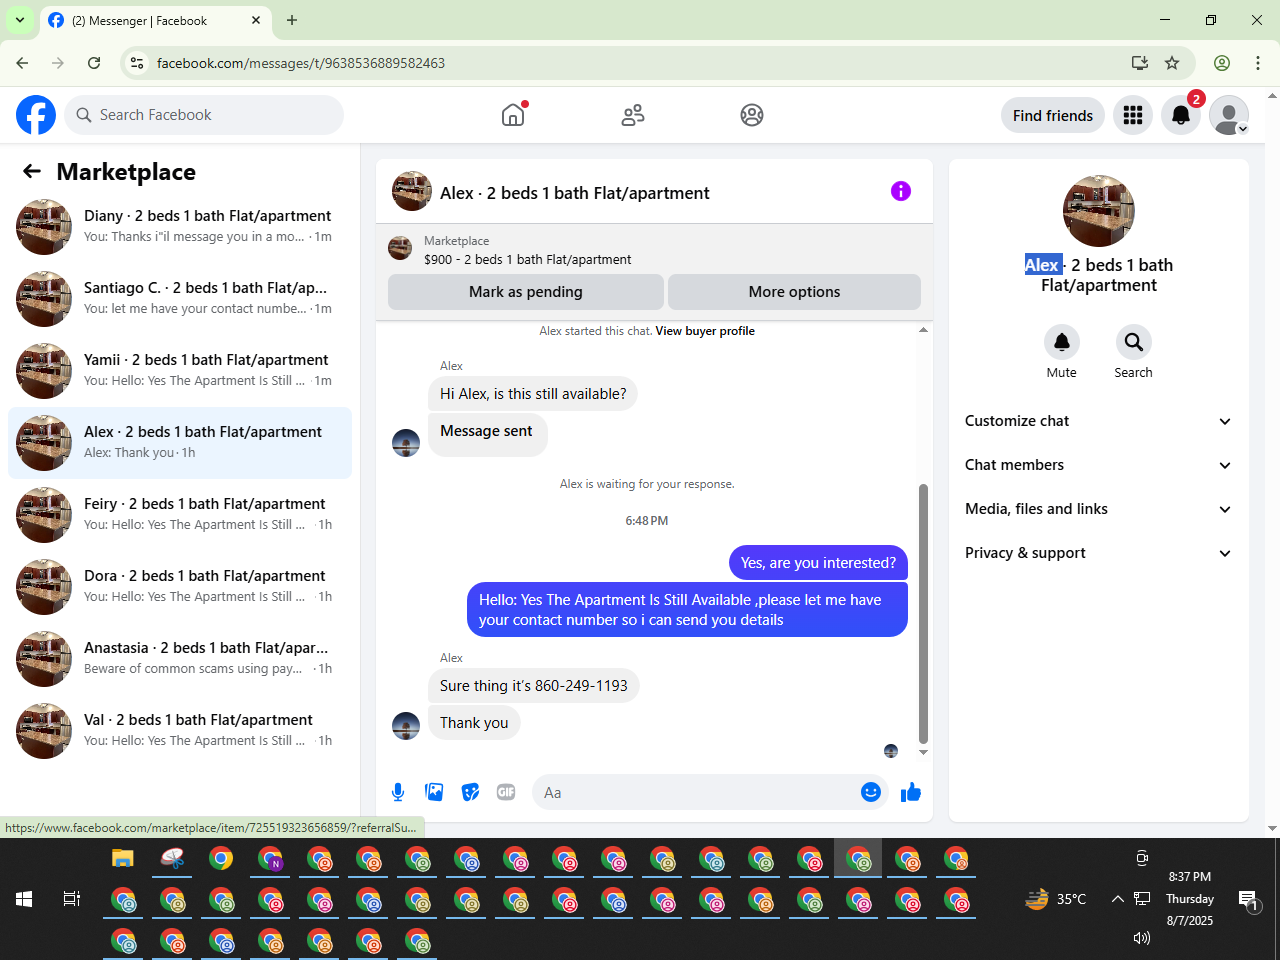Open the Friends icon in top navigation
Viewport: 1280px width, 960px height.
point(633,115)
